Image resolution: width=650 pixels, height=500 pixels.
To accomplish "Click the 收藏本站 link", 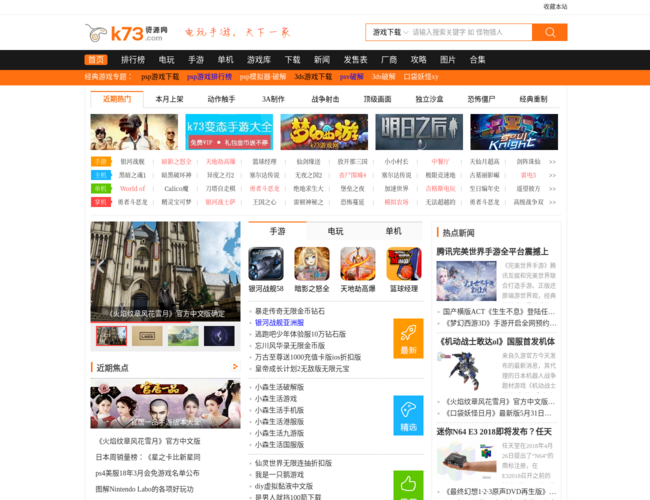I will (555, 7).
